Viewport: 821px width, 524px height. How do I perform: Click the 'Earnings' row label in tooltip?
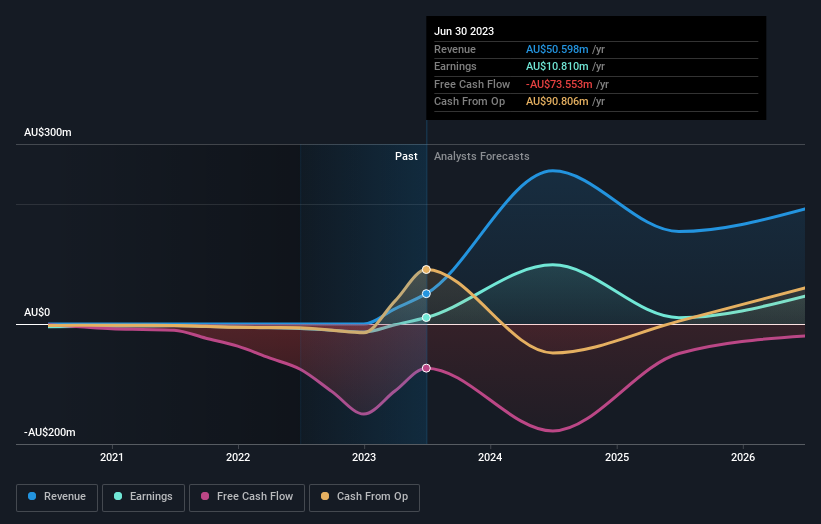455,66
